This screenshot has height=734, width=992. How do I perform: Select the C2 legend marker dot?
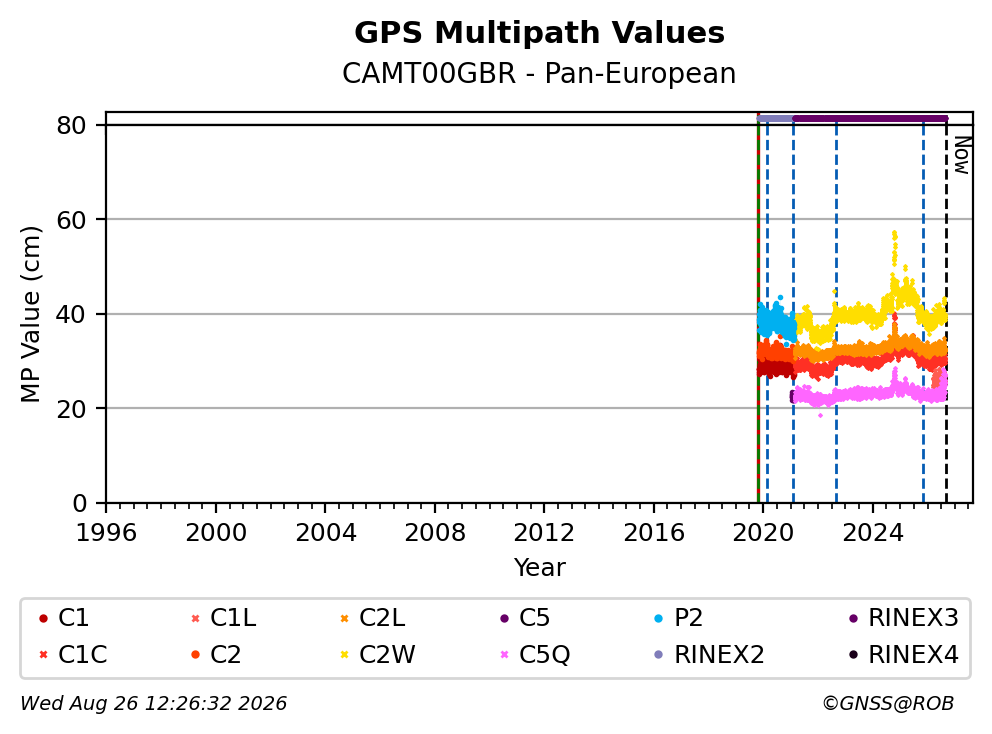pos(195,655)
